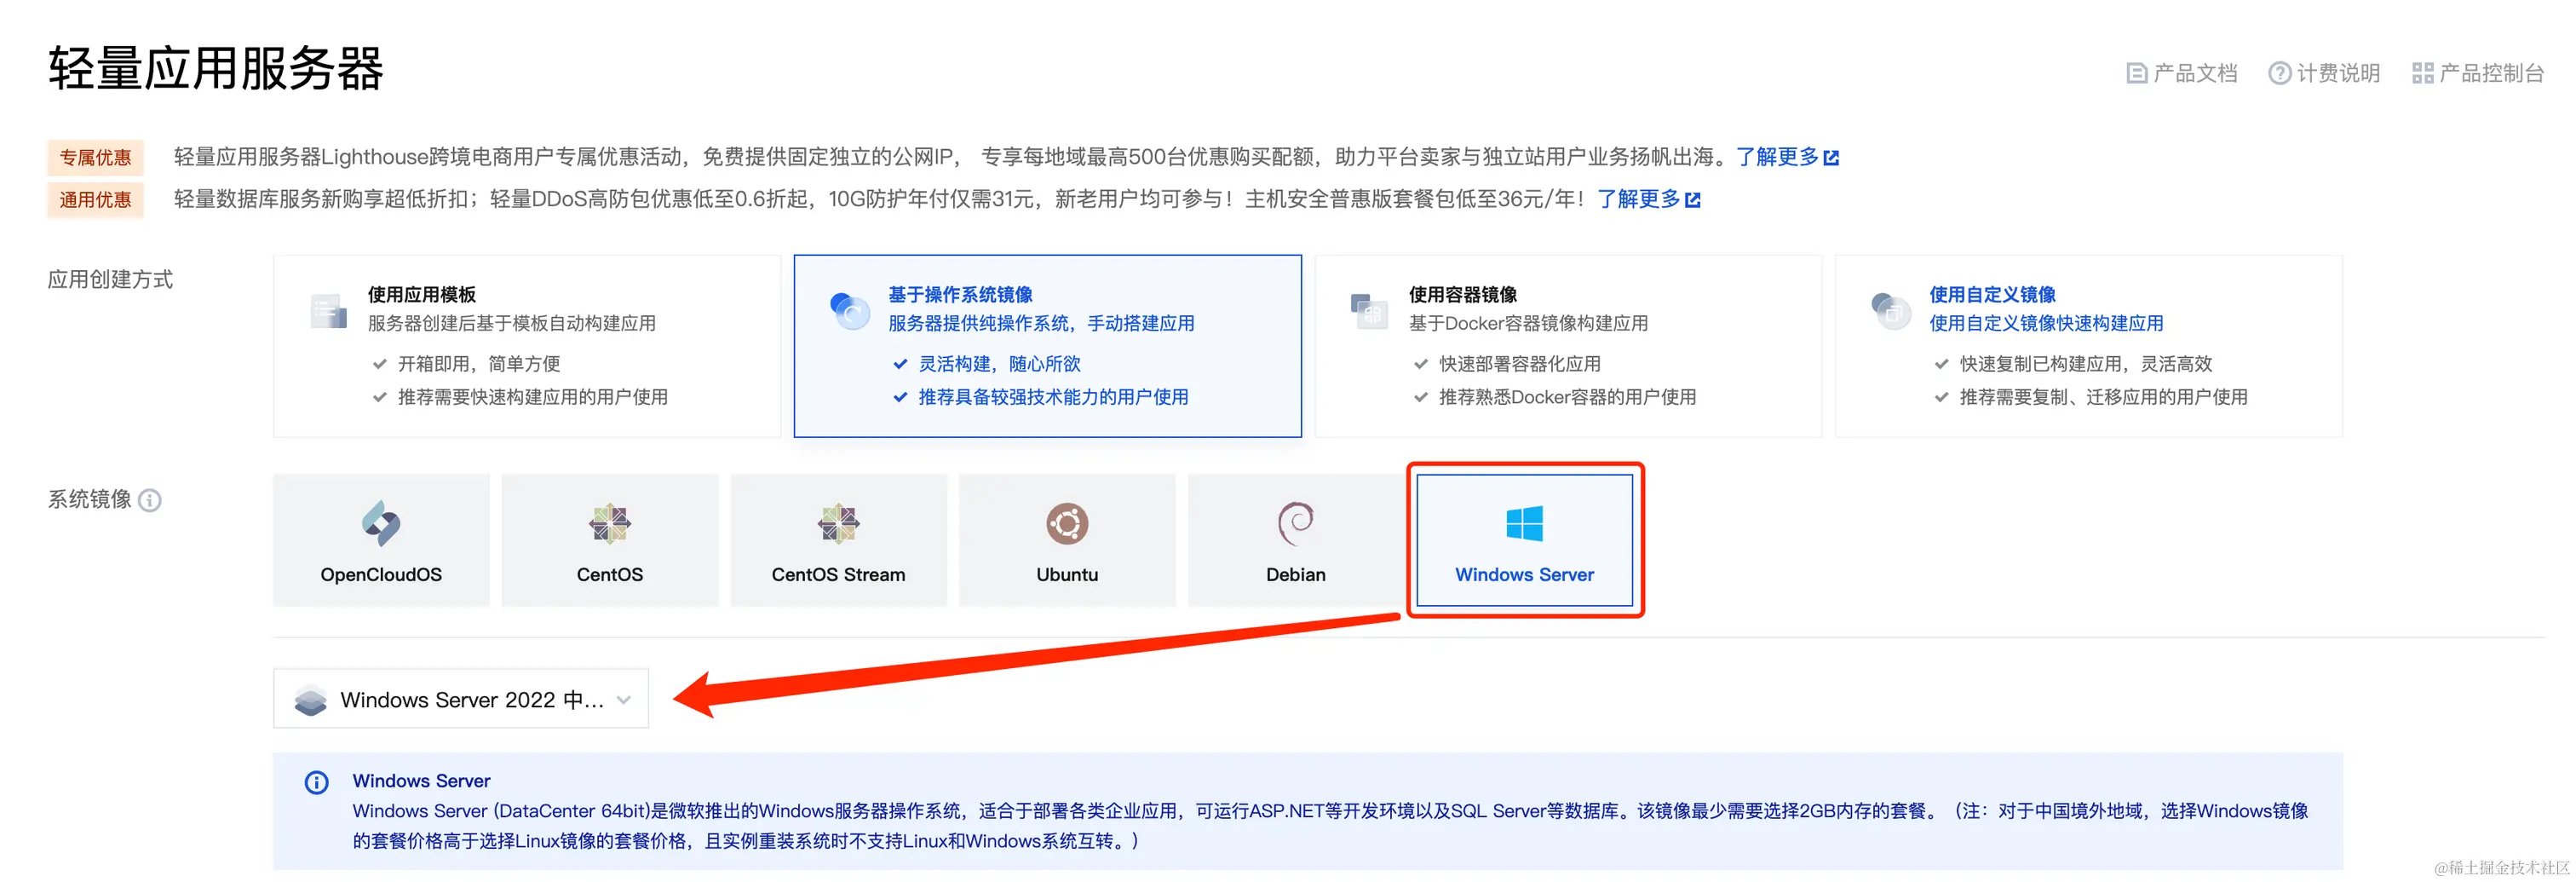The height and width of the screenshot is (882, 2576).
Task: Choose the 使用自定义镜像 option card
Action: pyautogui.click(x=2089, y=346)
